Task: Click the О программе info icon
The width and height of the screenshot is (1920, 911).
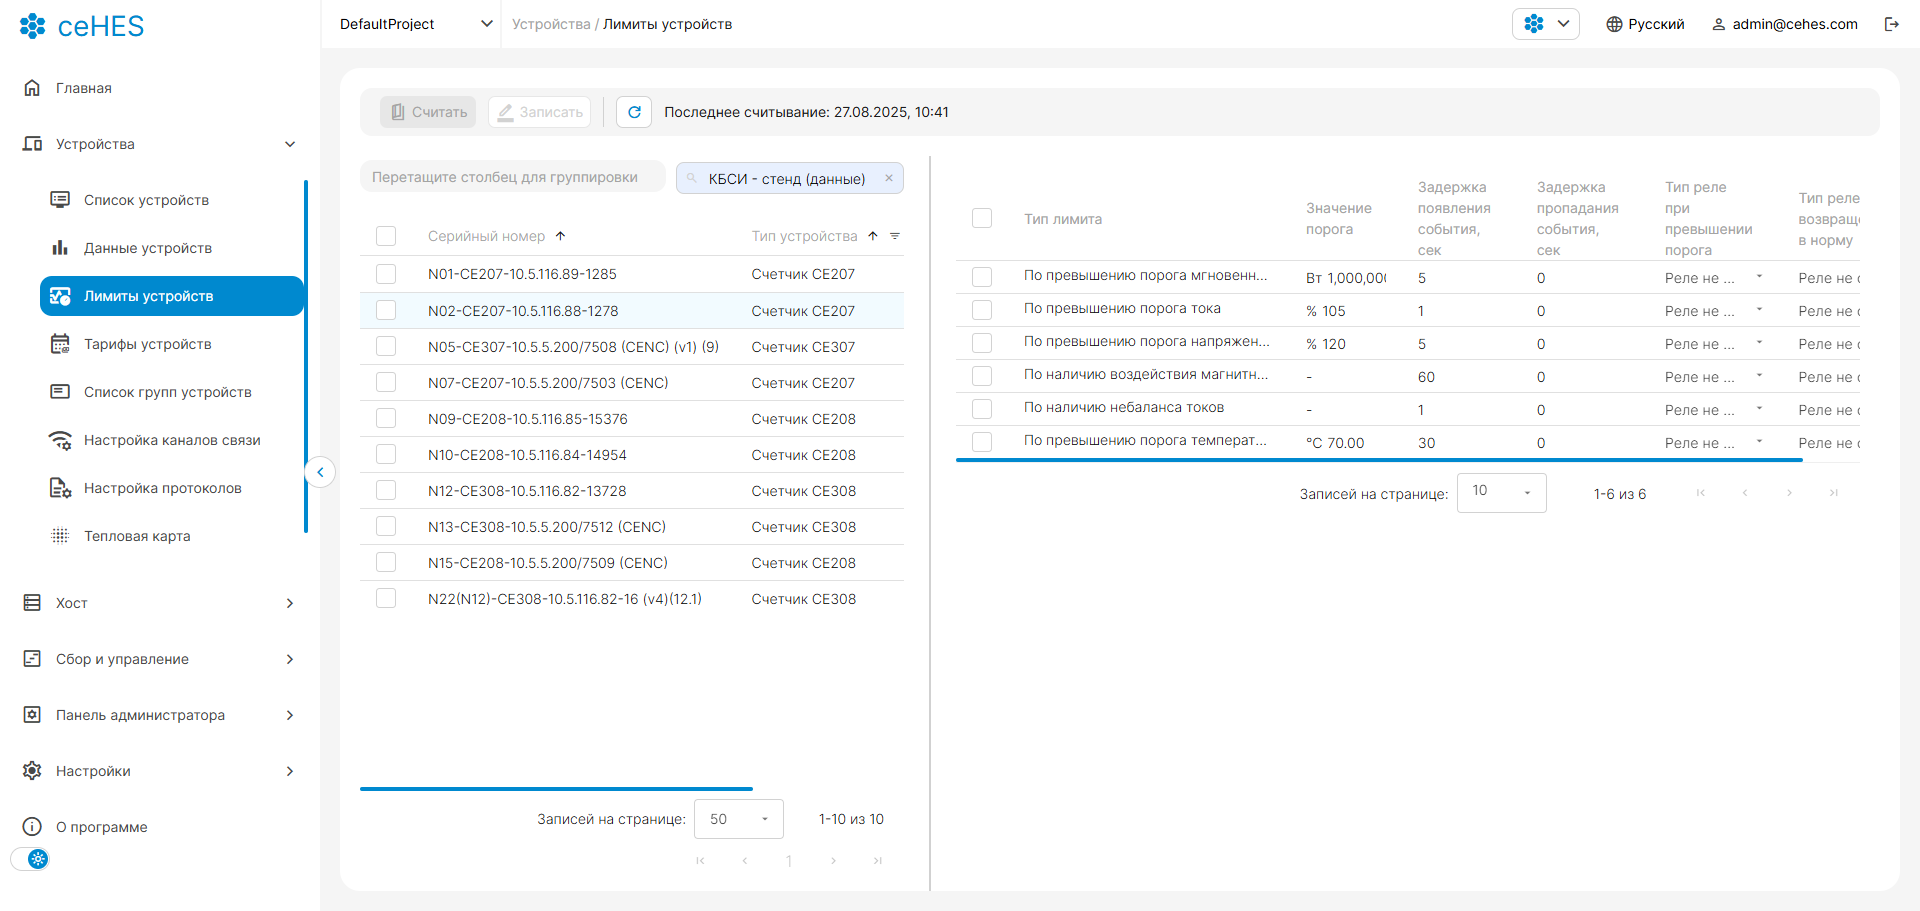Action: [32, 827]
